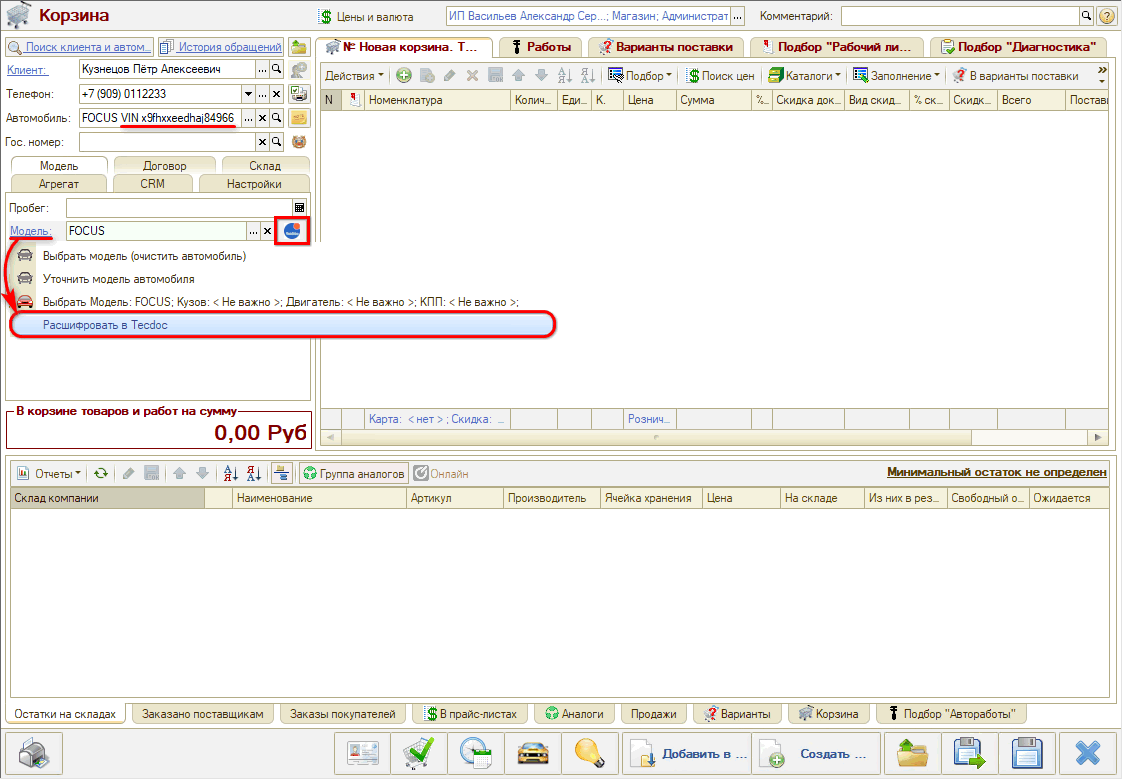Viewport: 1122px width, 779px height.
Task: Open the Телефон dropdown arrow
Action: pyautogui.click(x=248, y=93)
